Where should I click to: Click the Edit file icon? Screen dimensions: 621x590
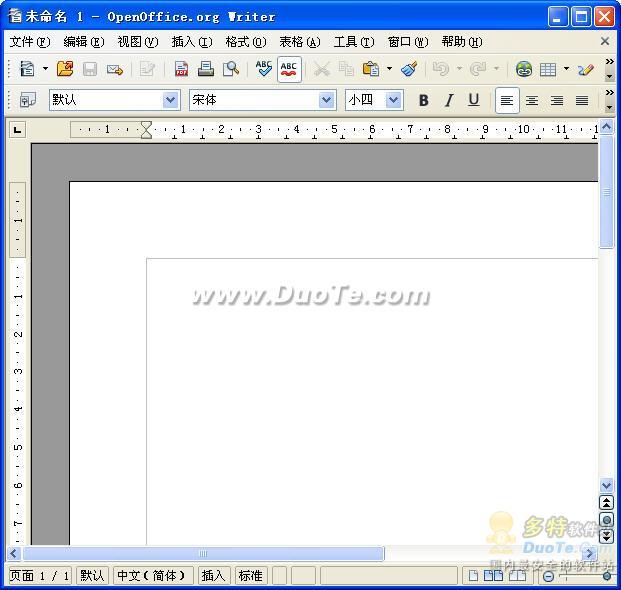[x=147, y=69]
